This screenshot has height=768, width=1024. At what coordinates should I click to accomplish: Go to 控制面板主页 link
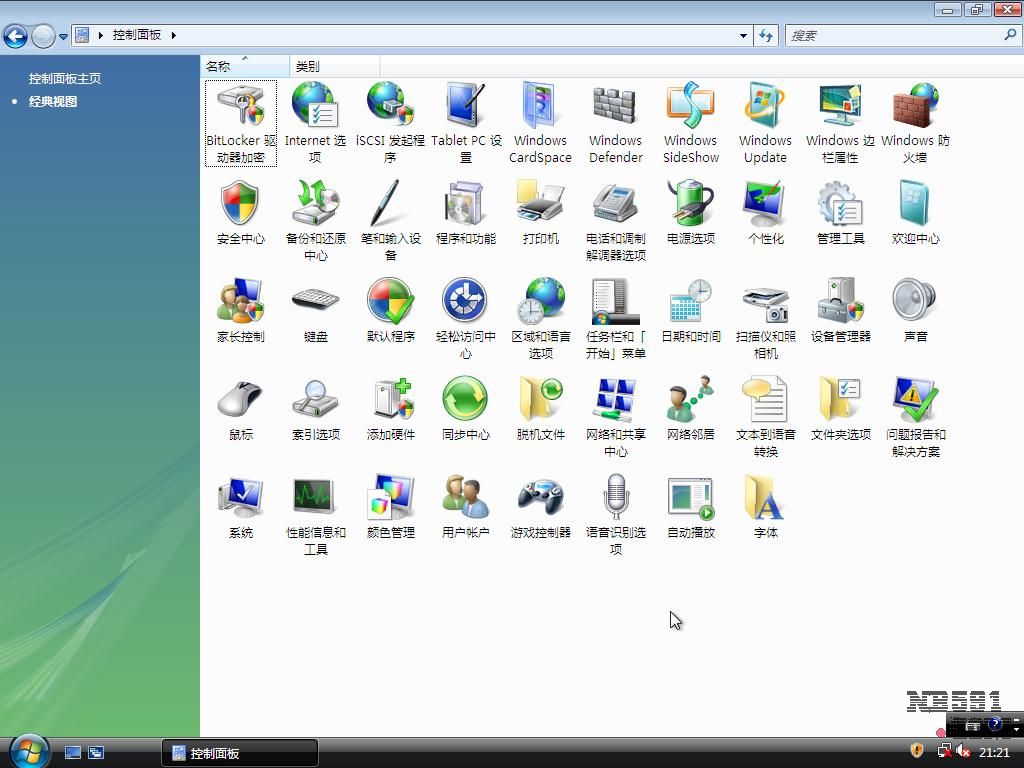(65, 78)
